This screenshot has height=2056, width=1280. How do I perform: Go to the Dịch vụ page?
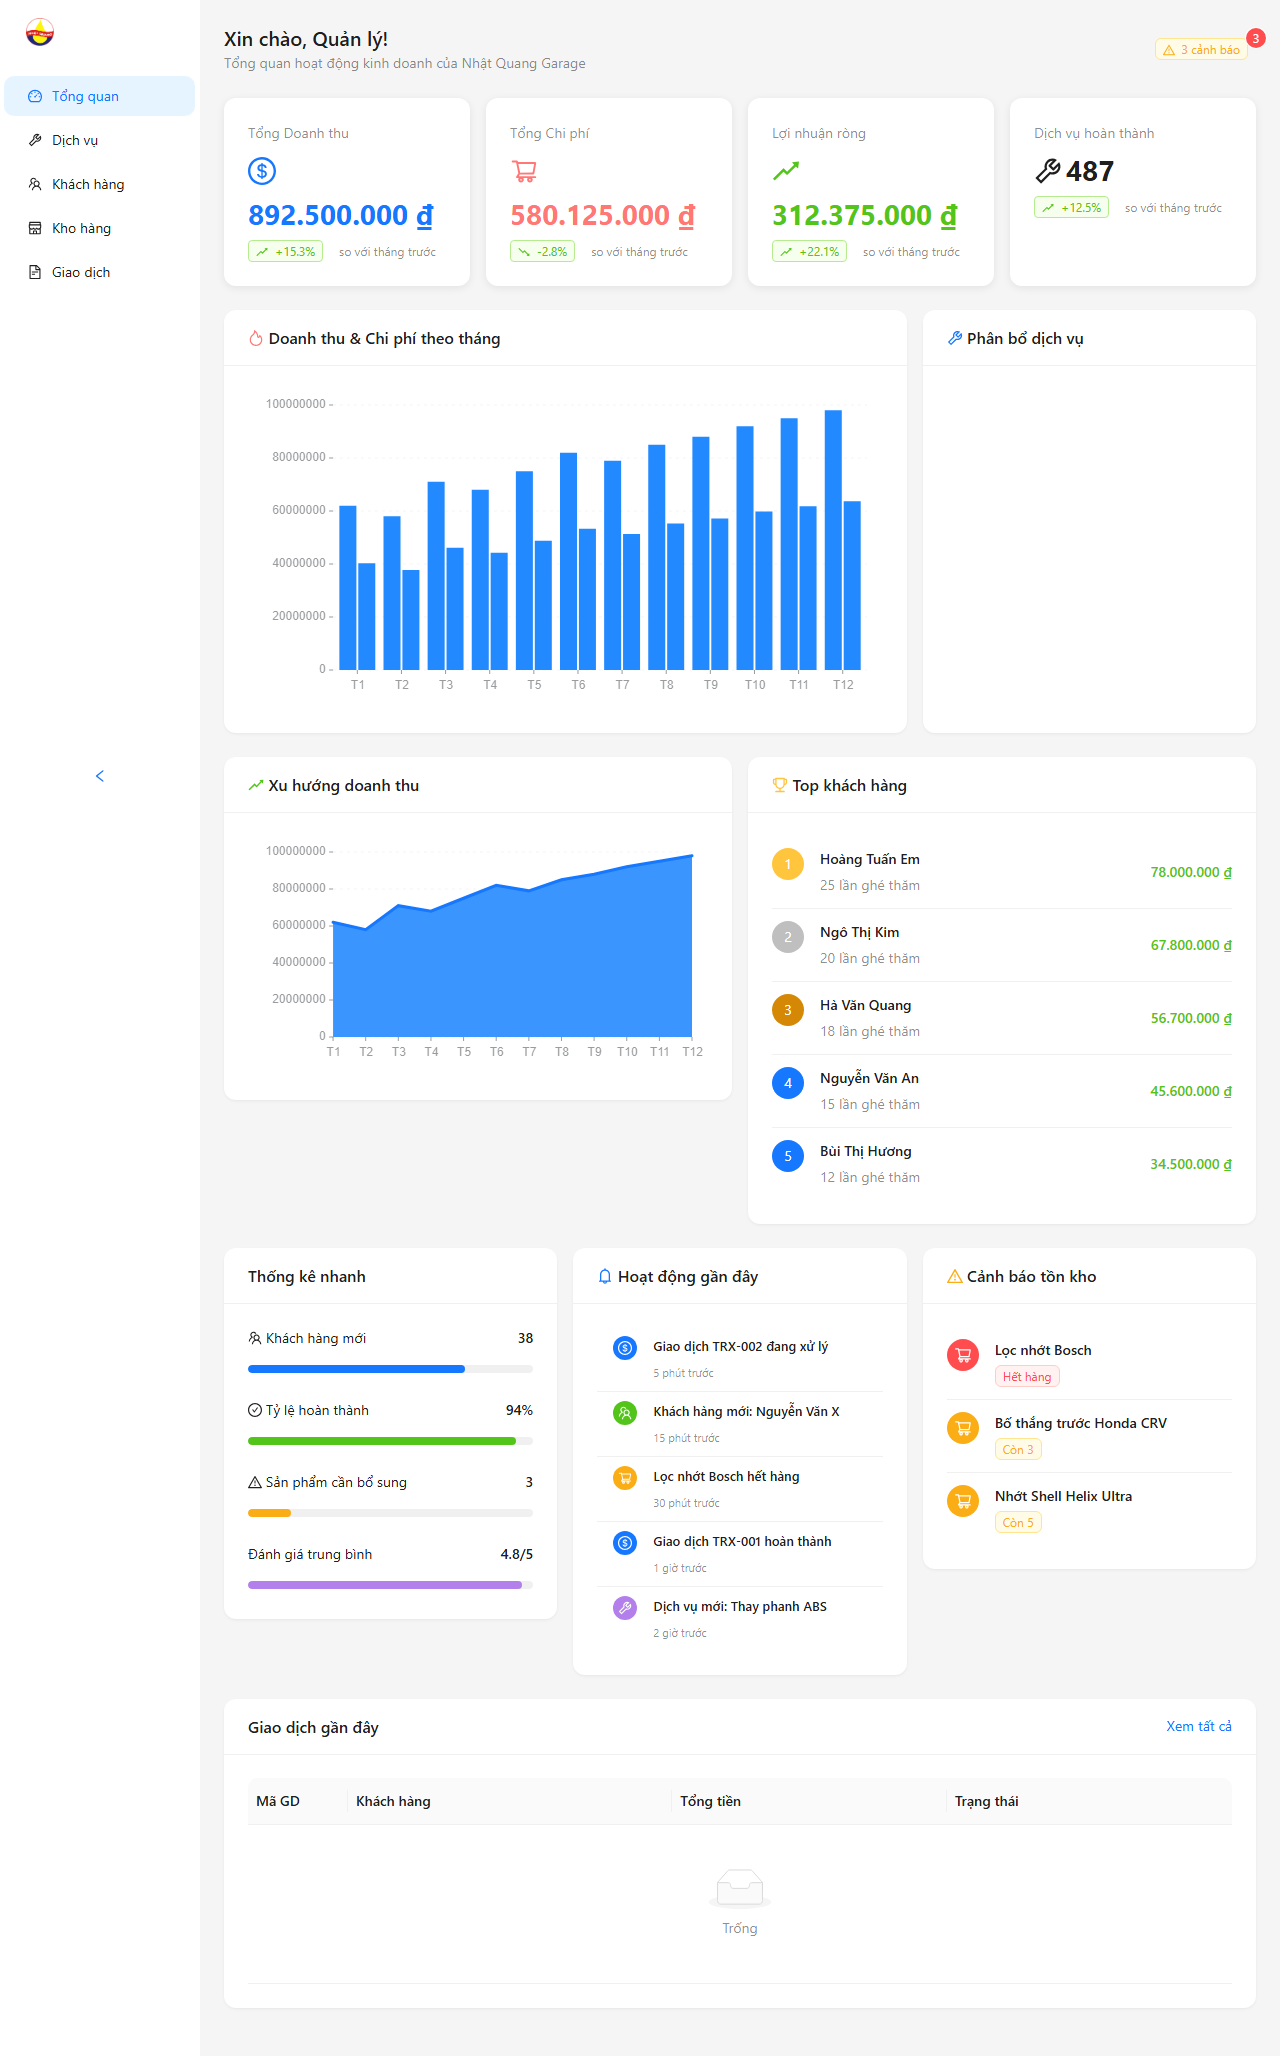[99, 140]
